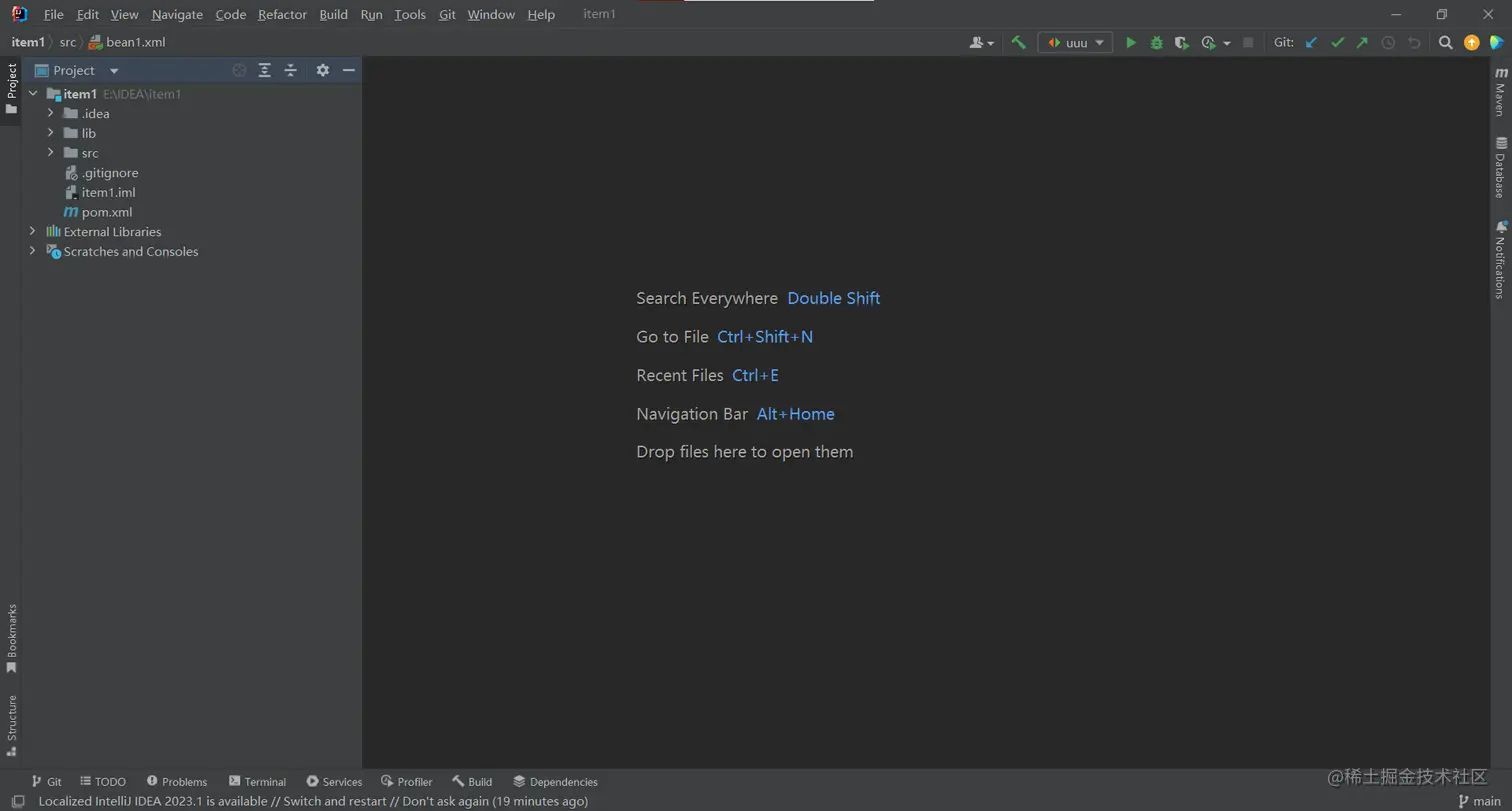Open the Window menu
Viewport: 1512px width, 811px height.
point(491,14)
